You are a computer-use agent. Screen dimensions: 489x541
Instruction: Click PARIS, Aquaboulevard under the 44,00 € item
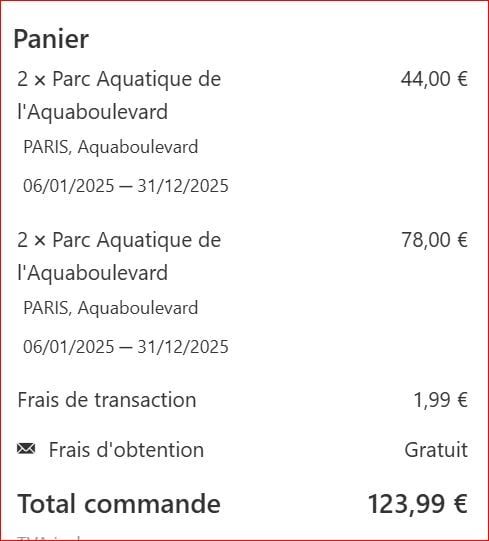point(110,147)
